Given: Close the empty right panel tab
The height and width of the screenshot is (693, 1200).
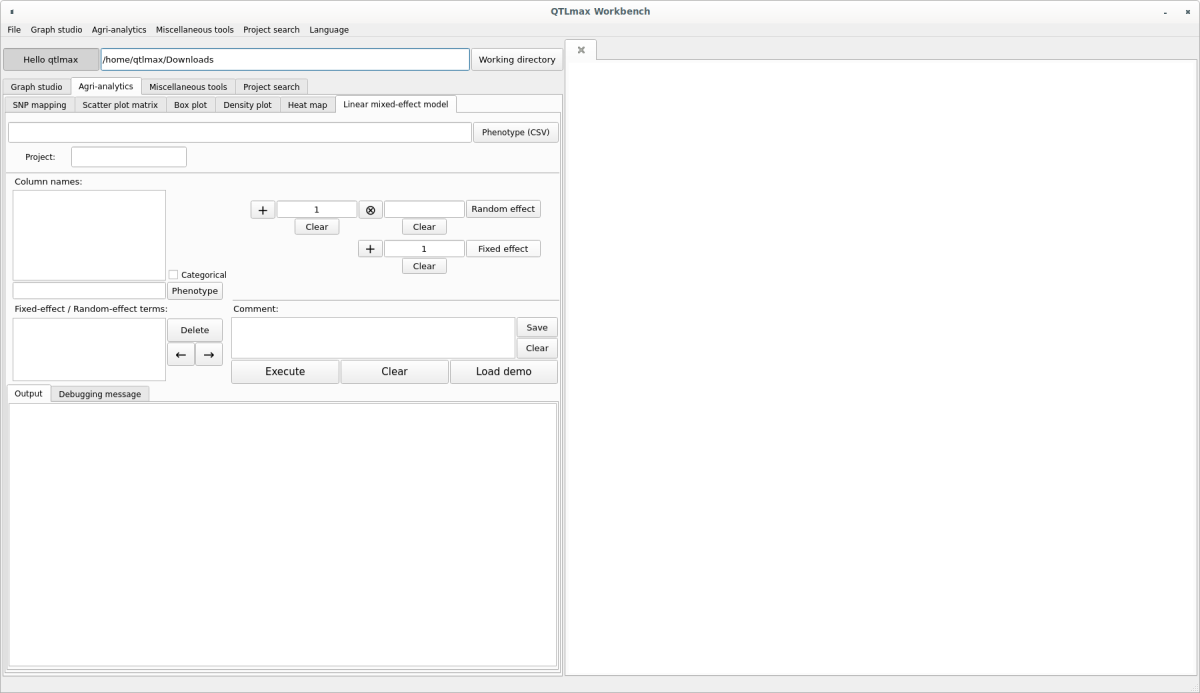Looking at the screenshot, I should pos(581,50).
